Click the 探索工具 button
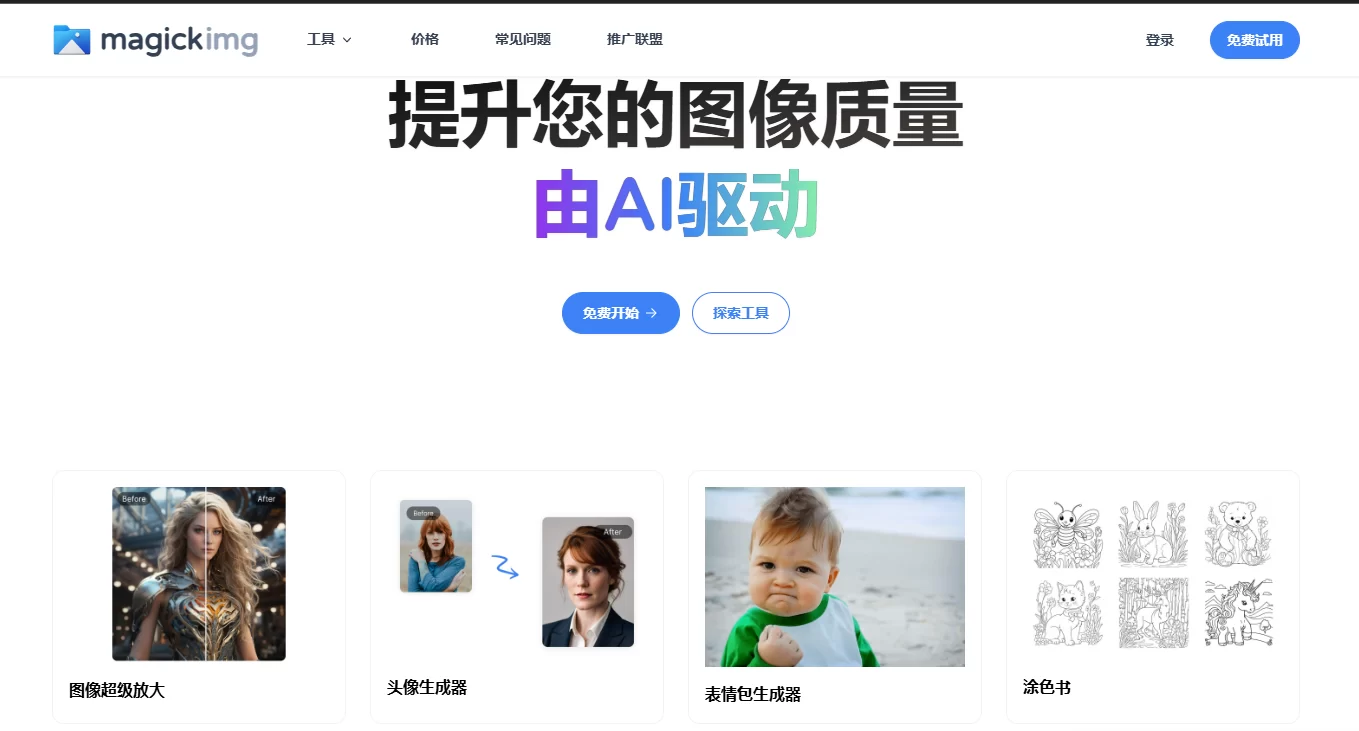Image resolution: width=1359 pixels, height=731 pixels. coord(741,313)
